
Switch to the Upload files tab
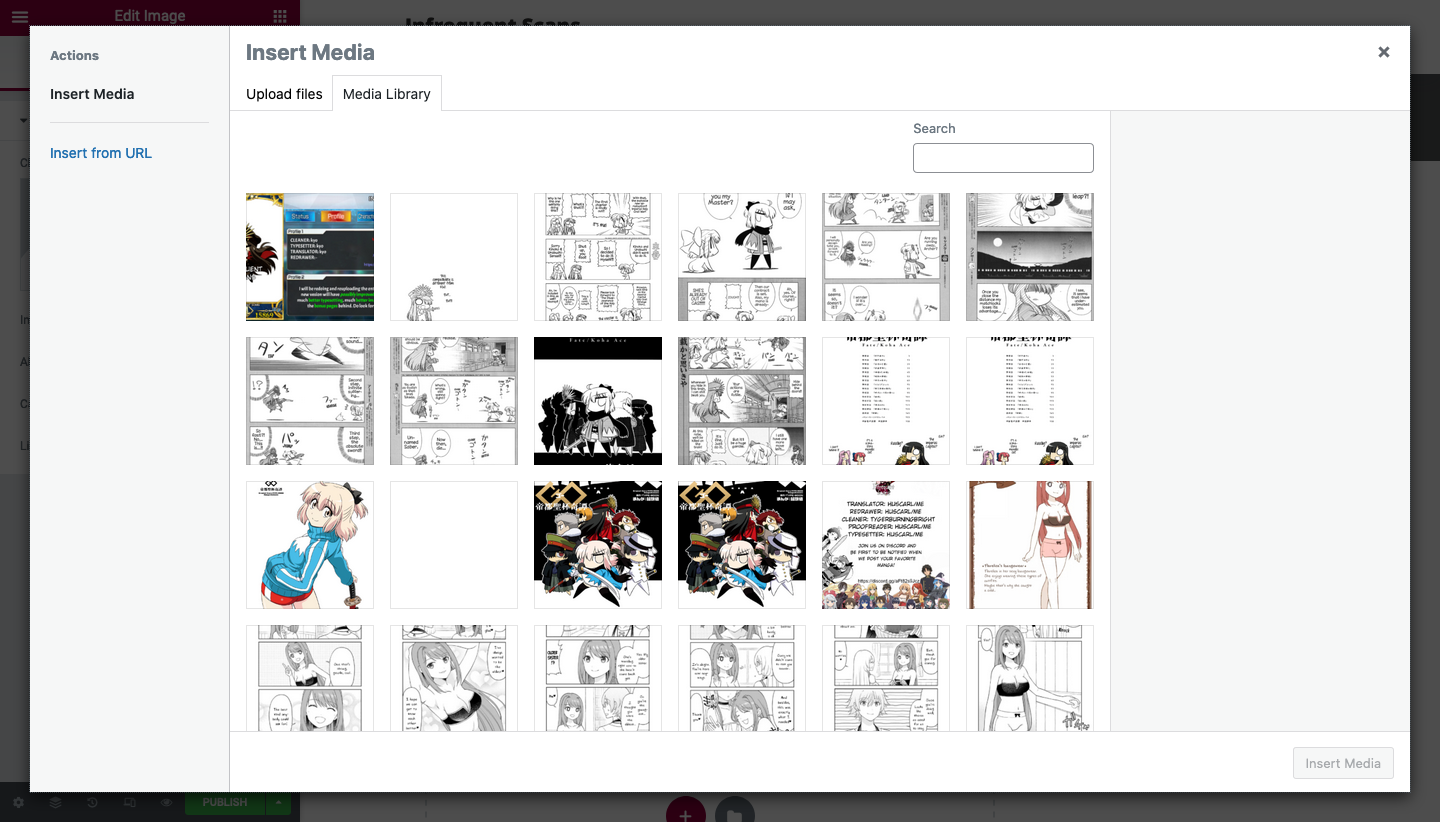(284, 94)
